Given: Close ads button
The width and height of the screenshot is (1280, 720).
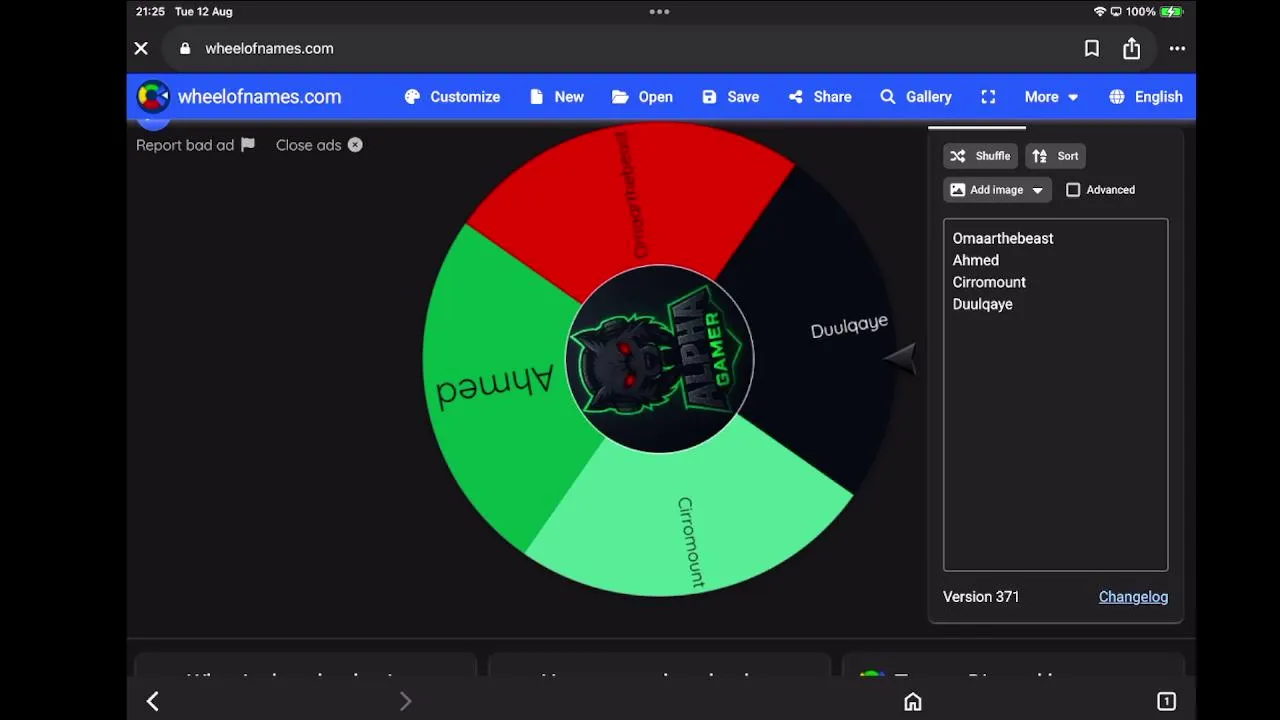Looking at the screenshot, I should (319, 145).
